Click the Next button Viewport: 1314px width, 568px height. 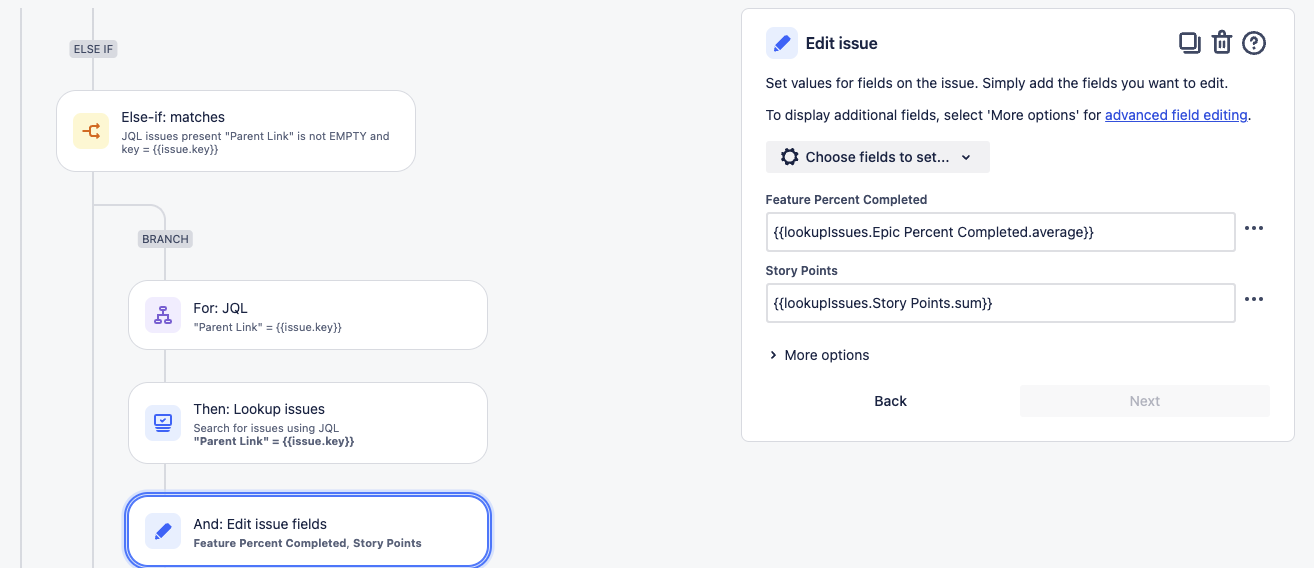click(x=1145, y=401)
